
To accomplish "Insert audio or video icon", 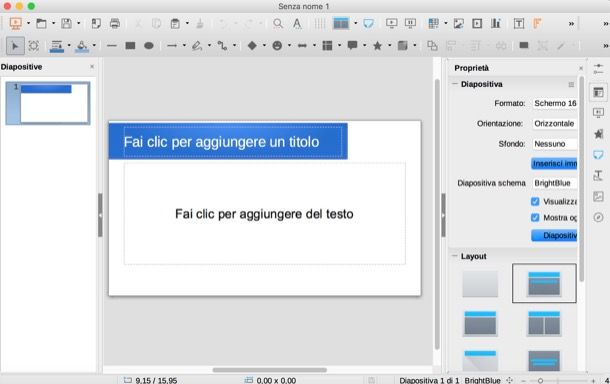I will [x=477, y=24].
